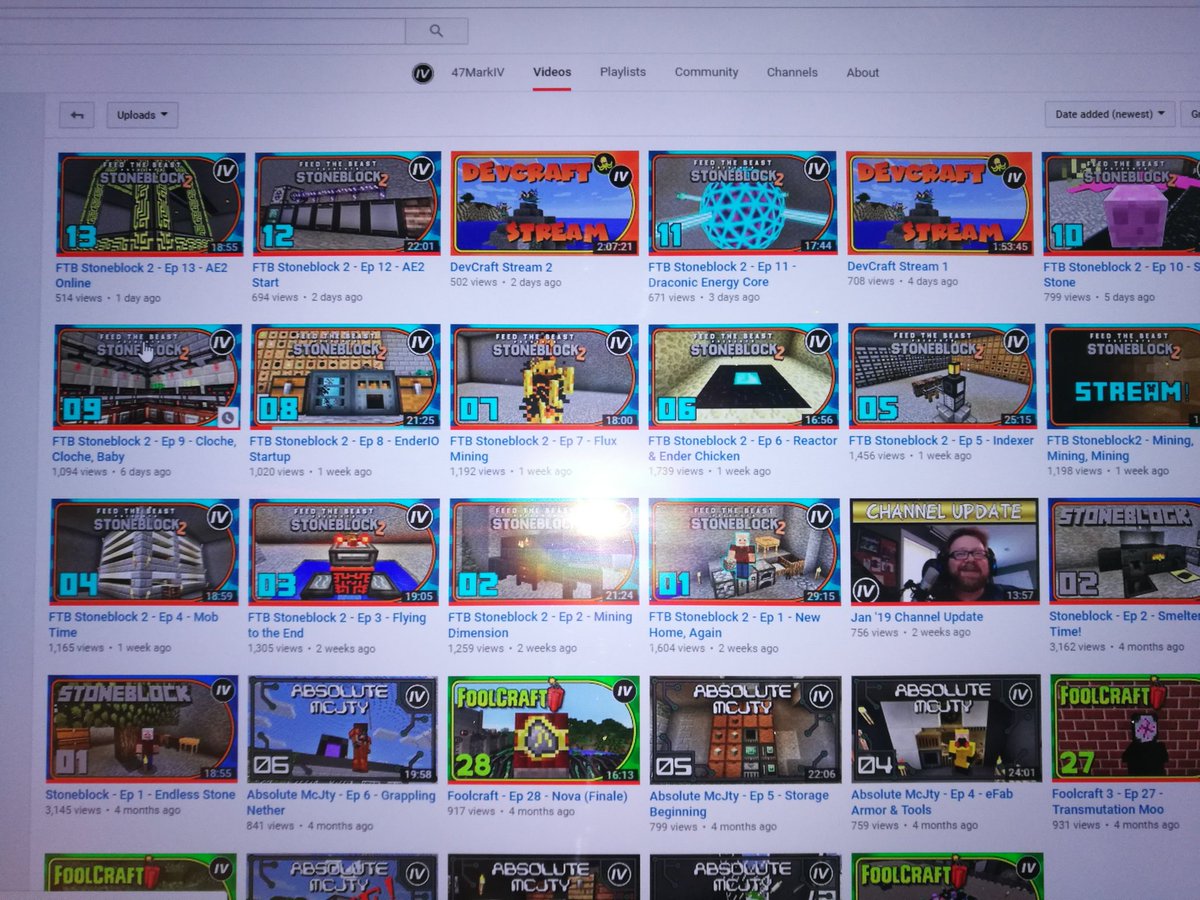Image resolution: width=1200 pixels, height=900 pixels.
Task: Click the back arrow button
Action: pos(76,115)
